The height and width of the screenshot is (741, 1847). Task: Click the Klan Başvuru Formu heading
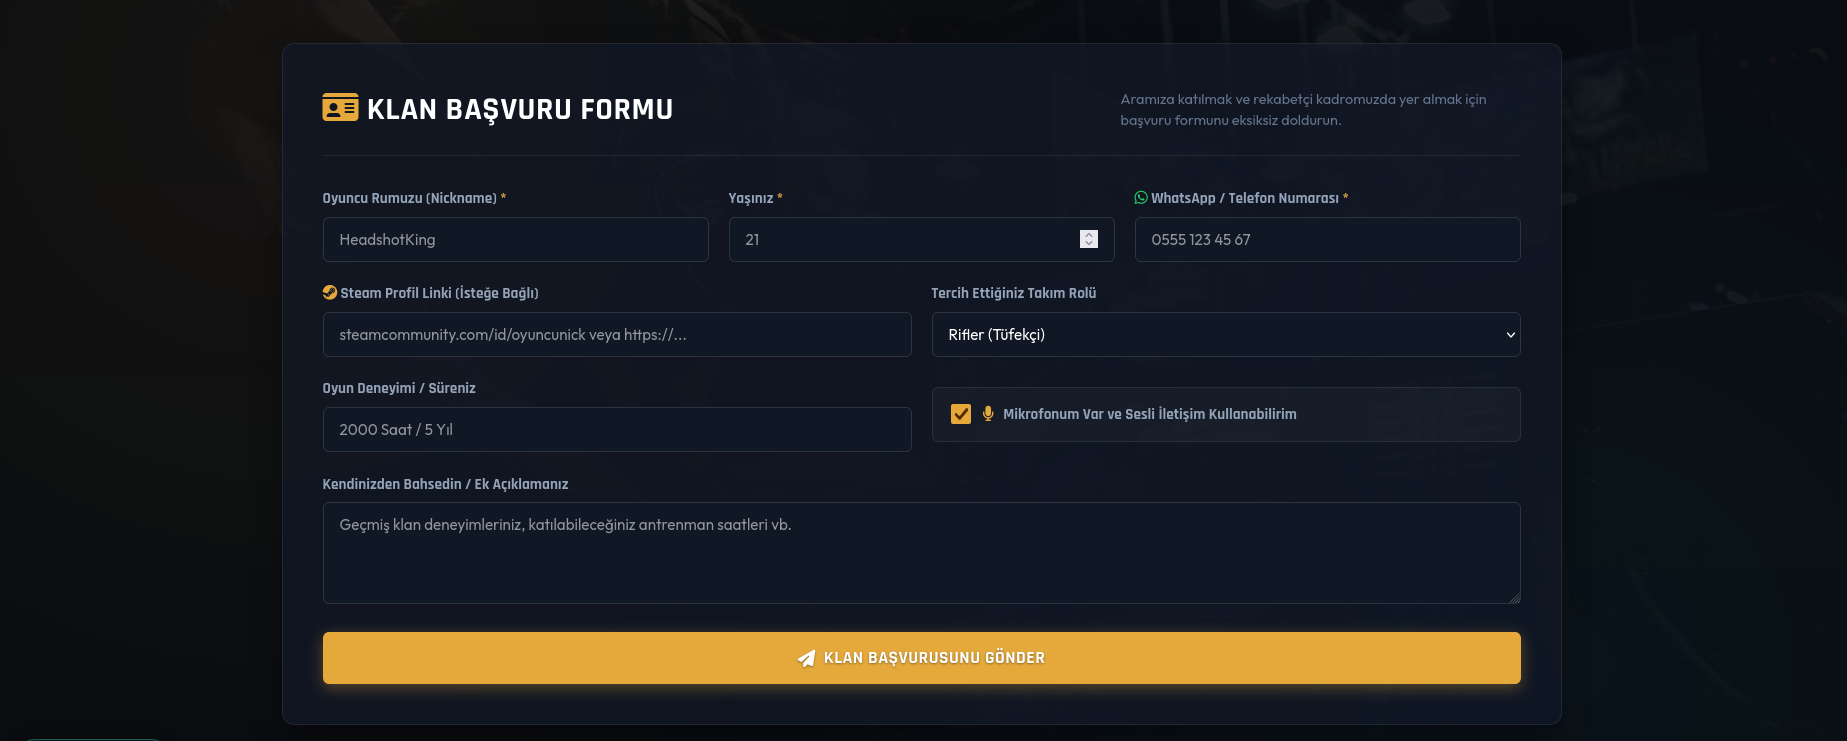point(520,109)
